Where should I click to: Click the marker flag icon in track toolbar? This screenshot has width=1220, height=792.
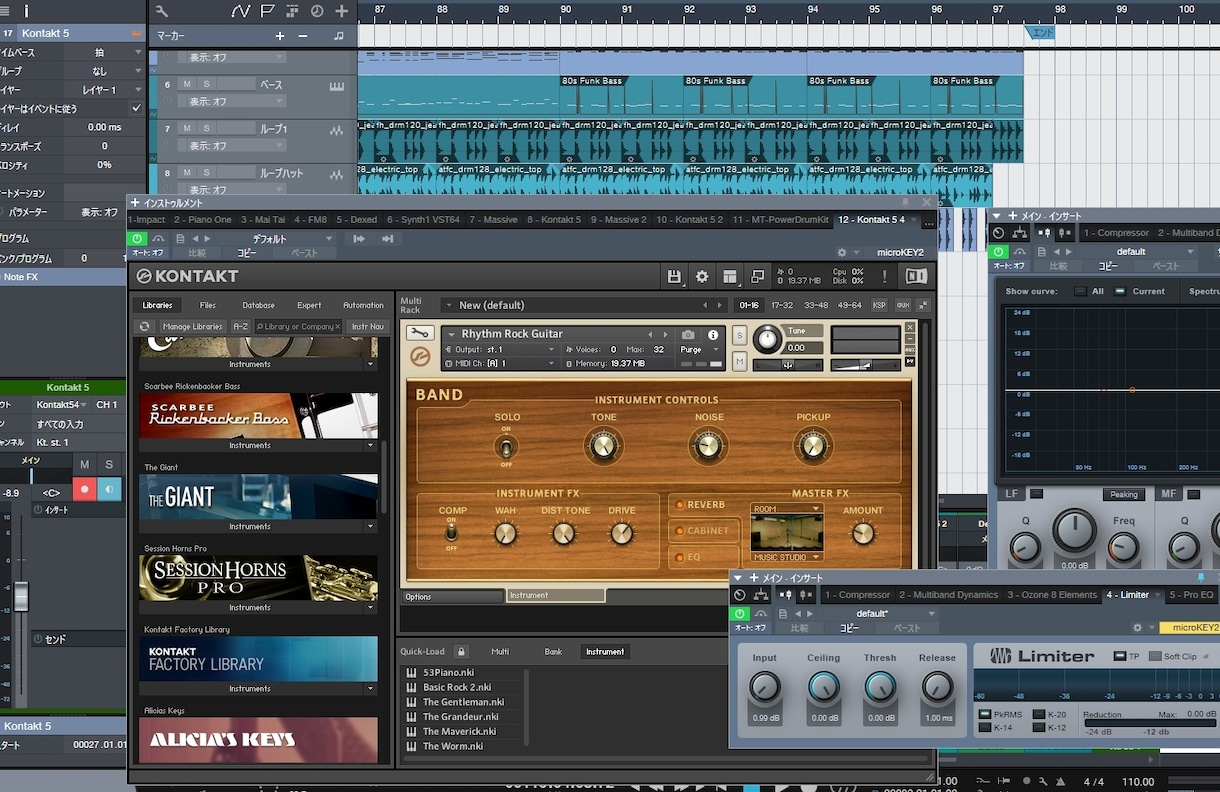[x=267, y=11]
